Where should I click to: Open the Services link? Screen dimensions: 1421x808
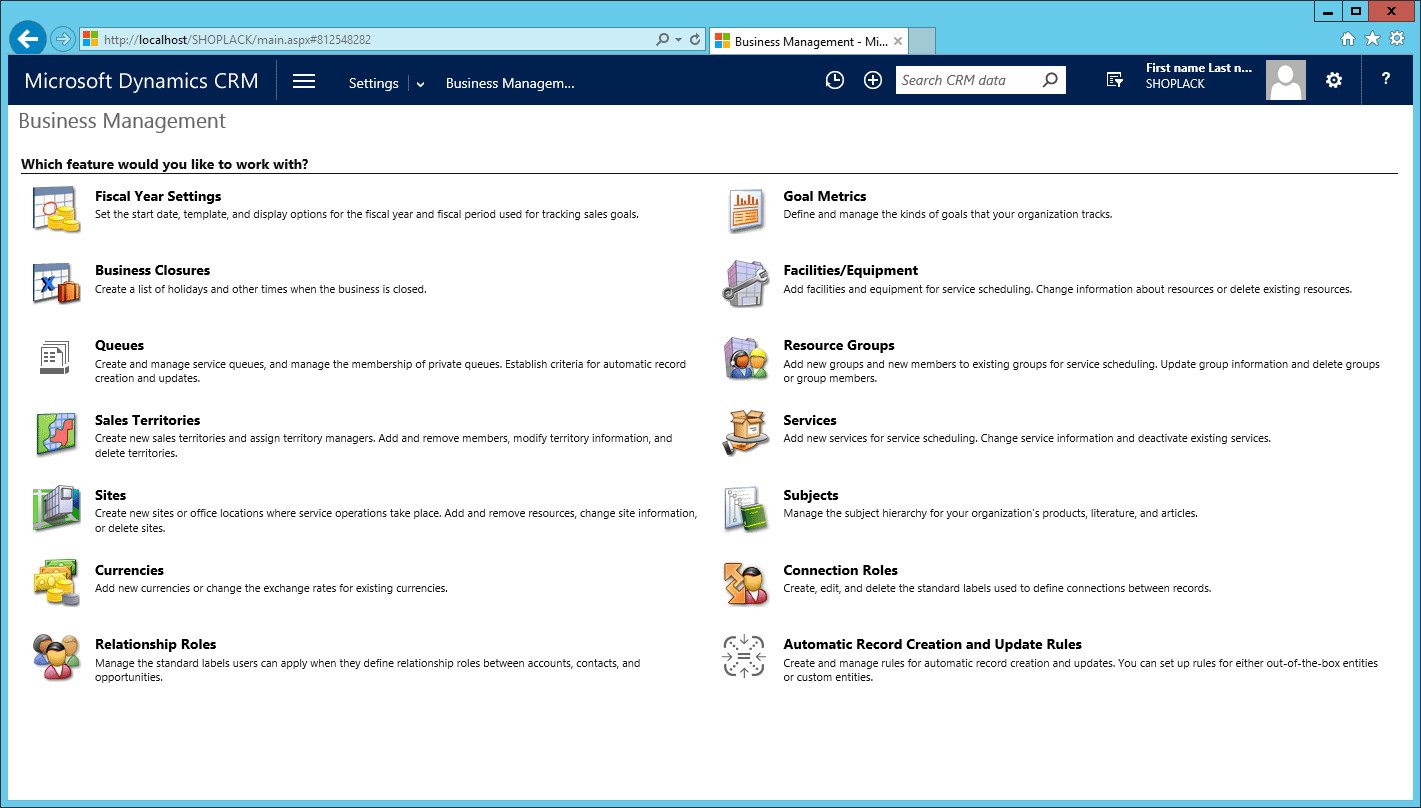coord(810,420)
